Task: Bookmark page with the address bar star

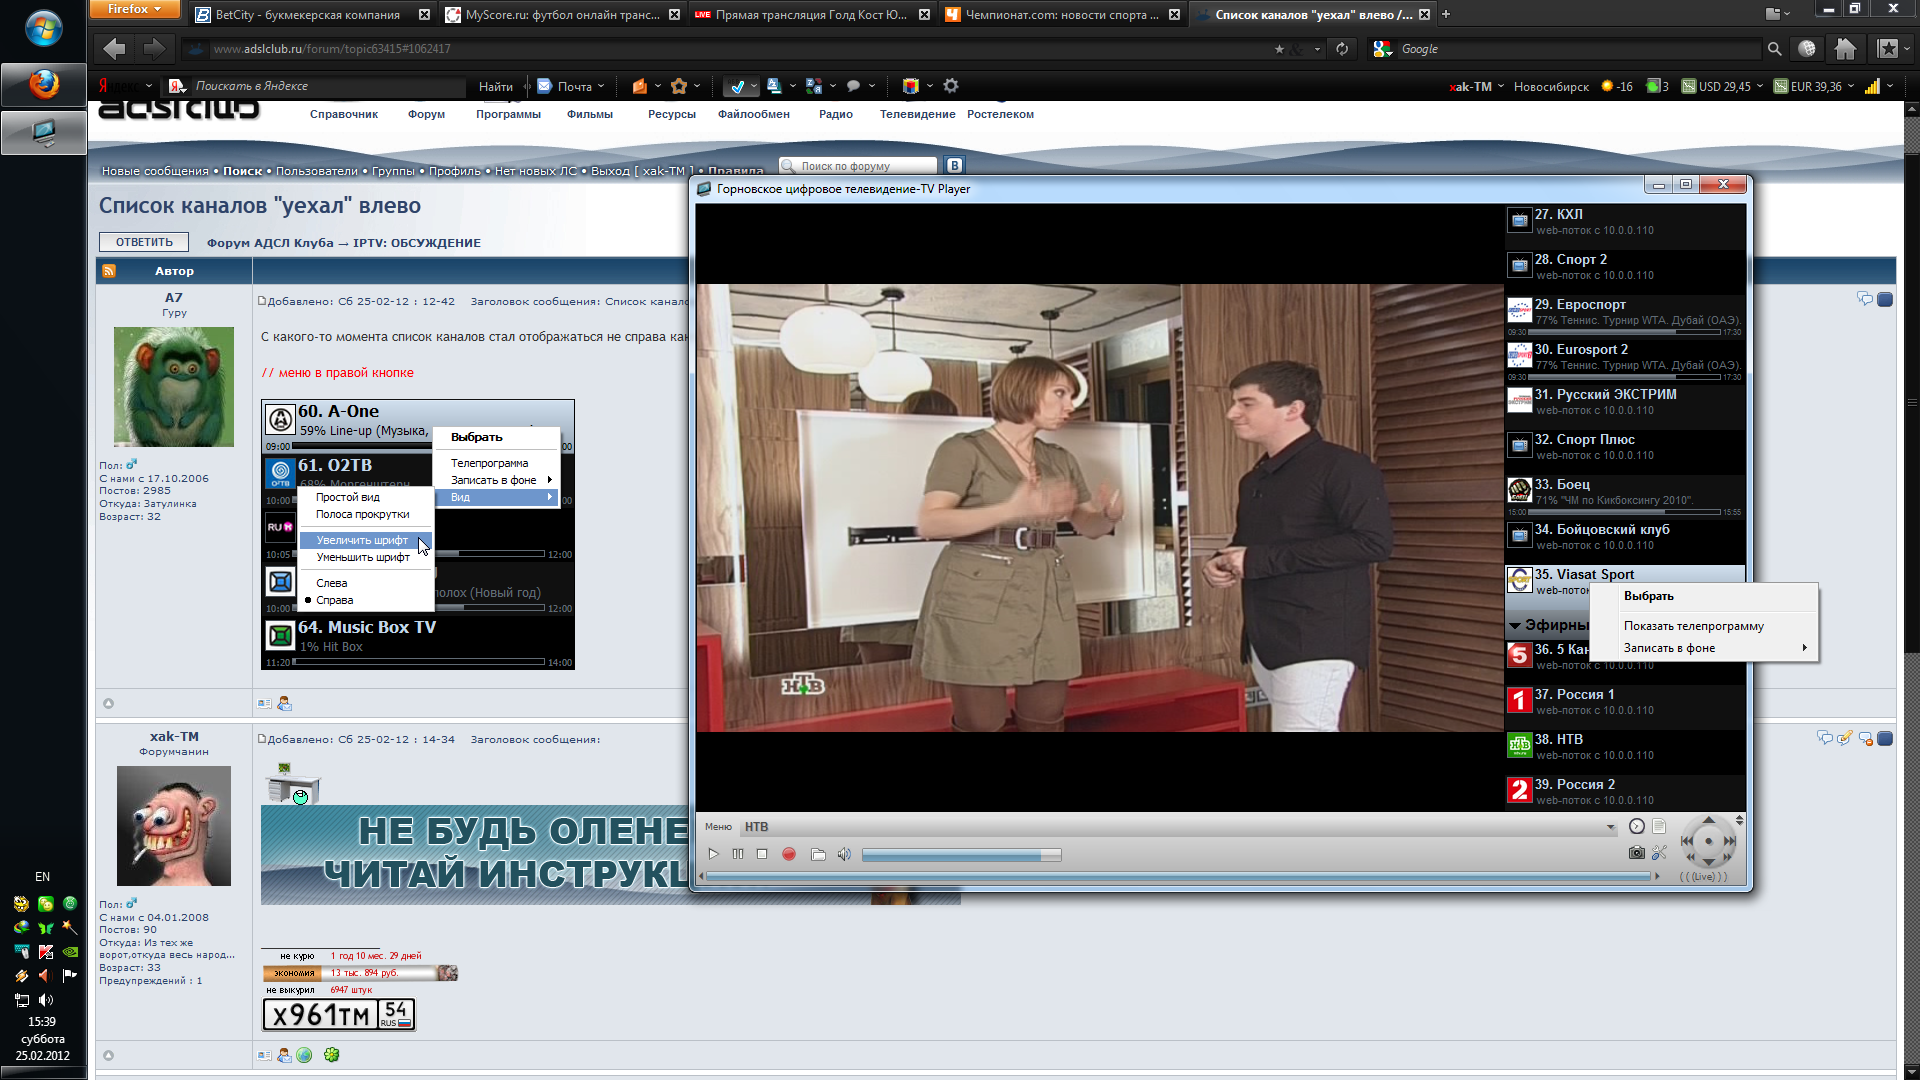Action: pyautogui.click(x=1279, y=48)
